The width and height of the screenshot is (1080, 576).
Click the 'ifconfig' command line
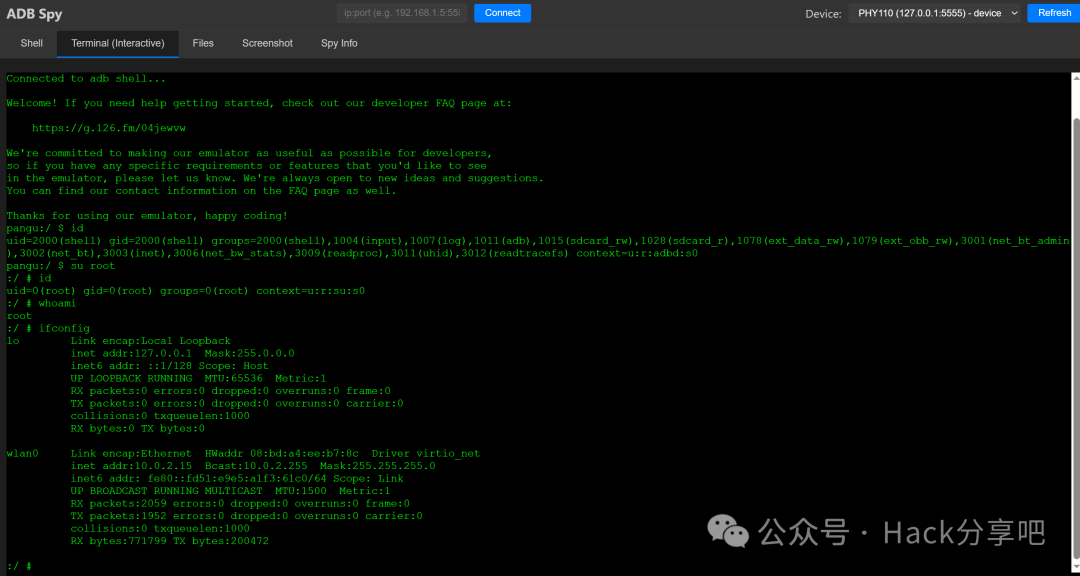[48, 329]
